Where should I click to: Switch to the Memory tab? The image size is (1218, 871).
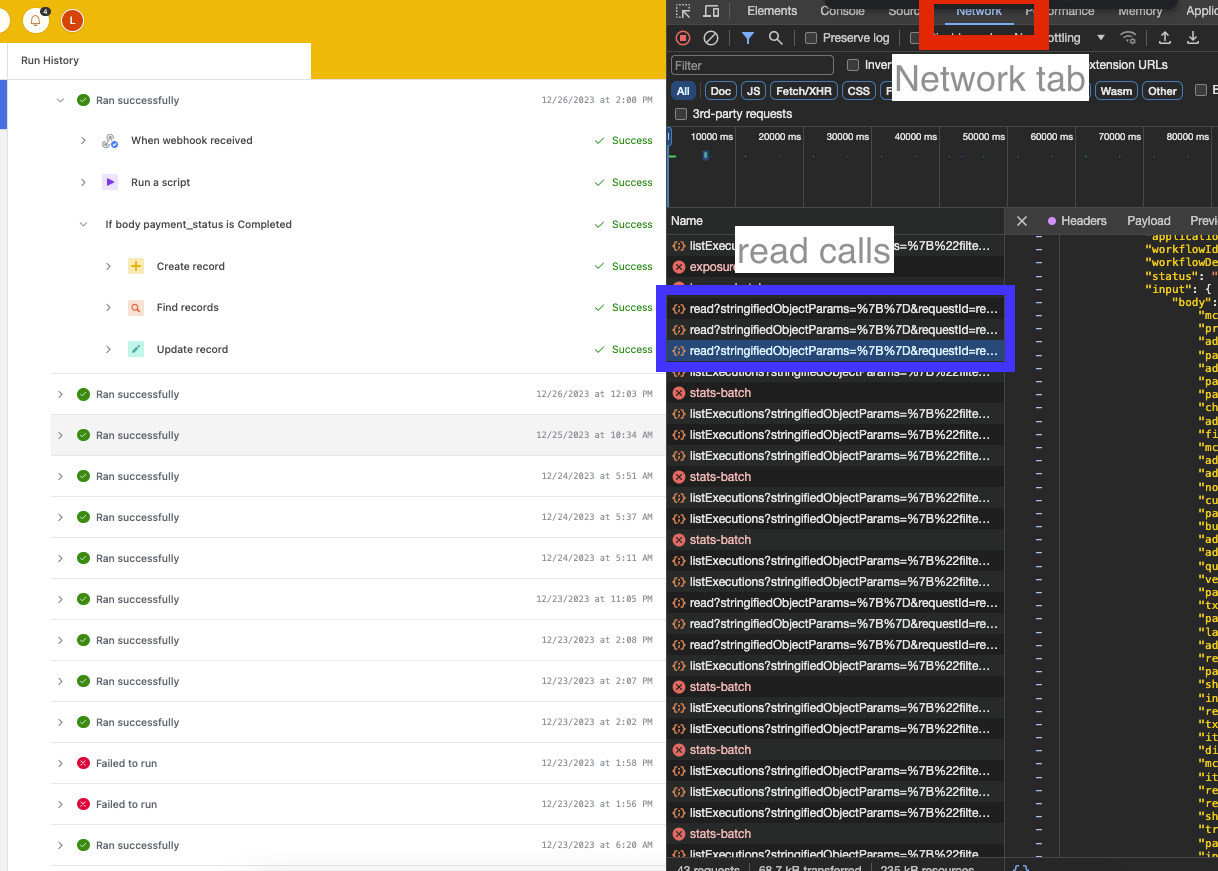[x=1140, y=11]
